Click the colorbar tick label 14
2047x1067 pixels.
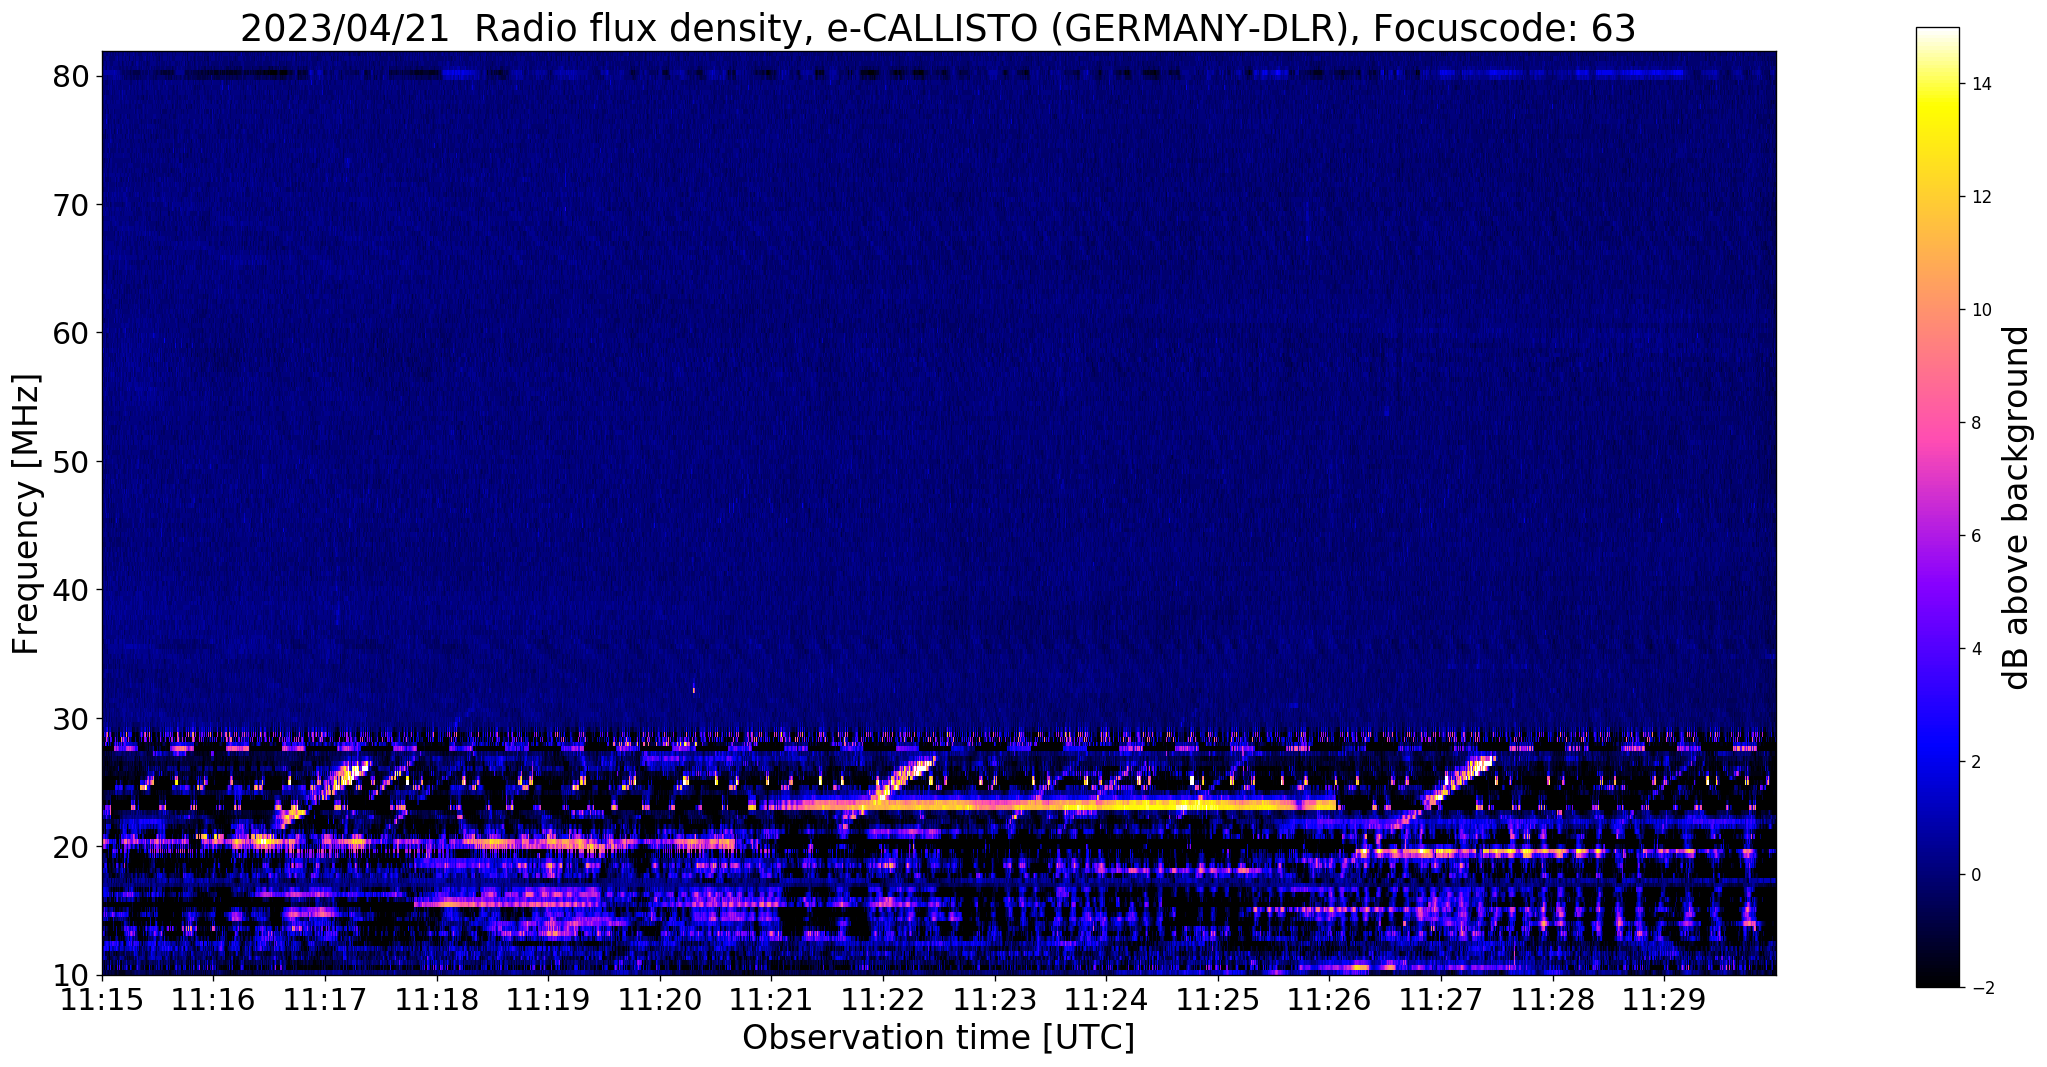click(1980, 84)
